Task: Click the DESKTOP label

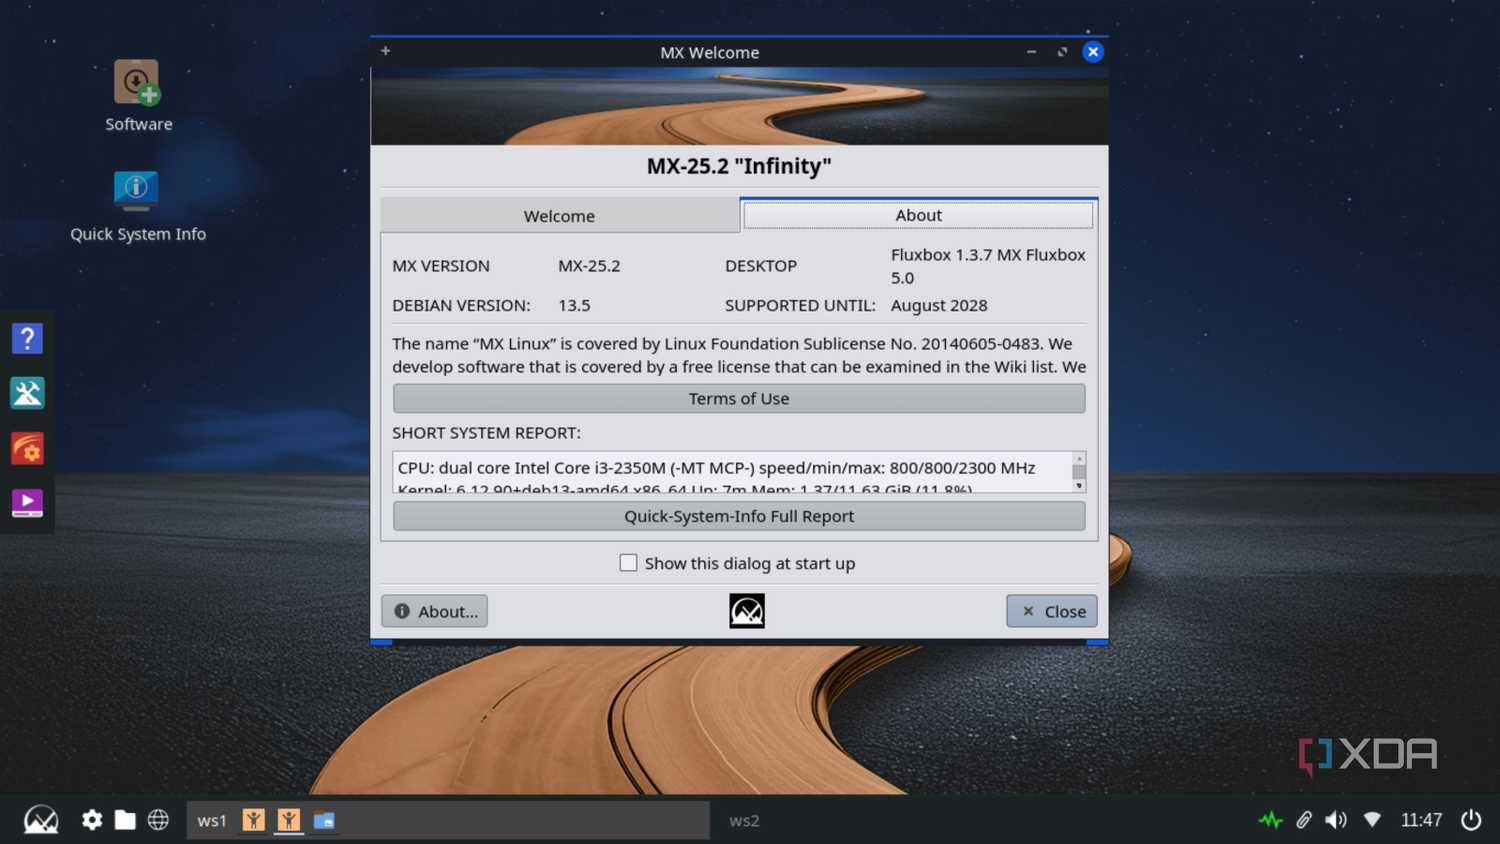Action: [x=761, y=266]
